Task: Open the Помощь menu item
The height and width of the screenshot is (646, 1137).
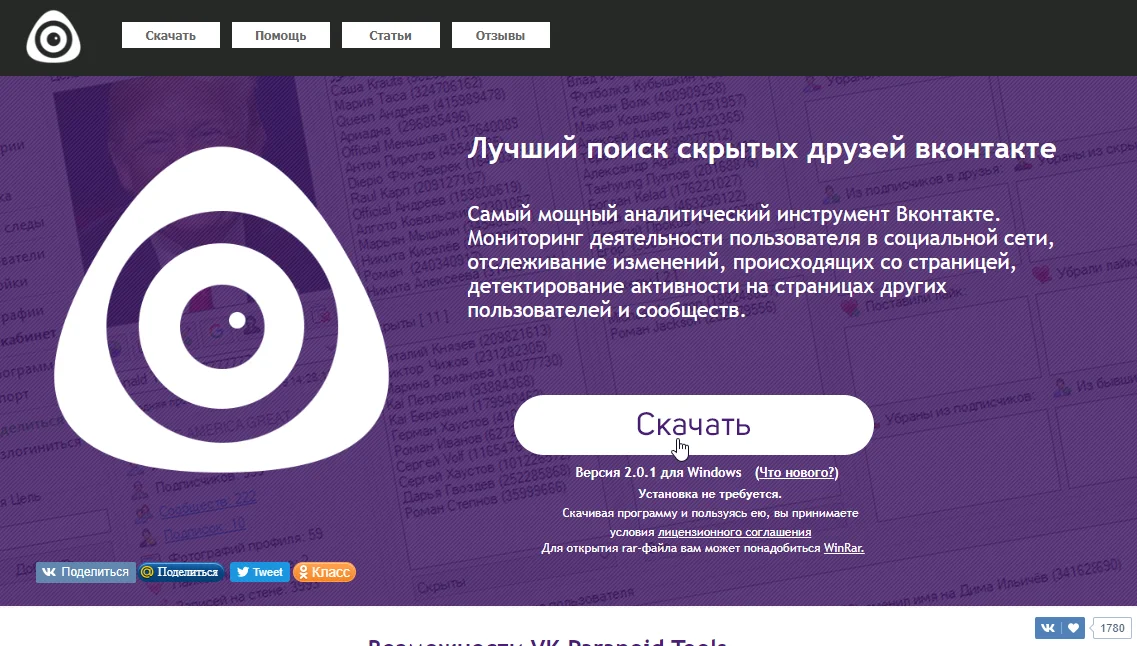Action: (x=281, y=36)
